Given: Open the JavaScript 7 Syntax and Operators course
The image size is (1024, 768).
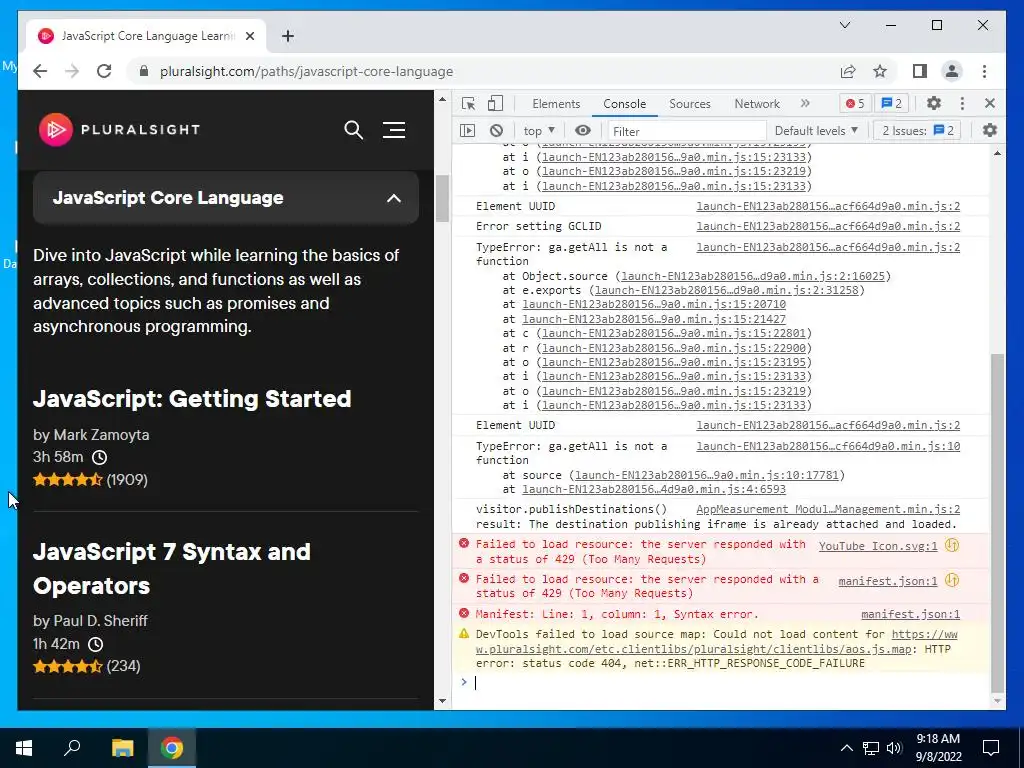Looking at the screenshot, I should pyautogui.click(x=172, y=569).
